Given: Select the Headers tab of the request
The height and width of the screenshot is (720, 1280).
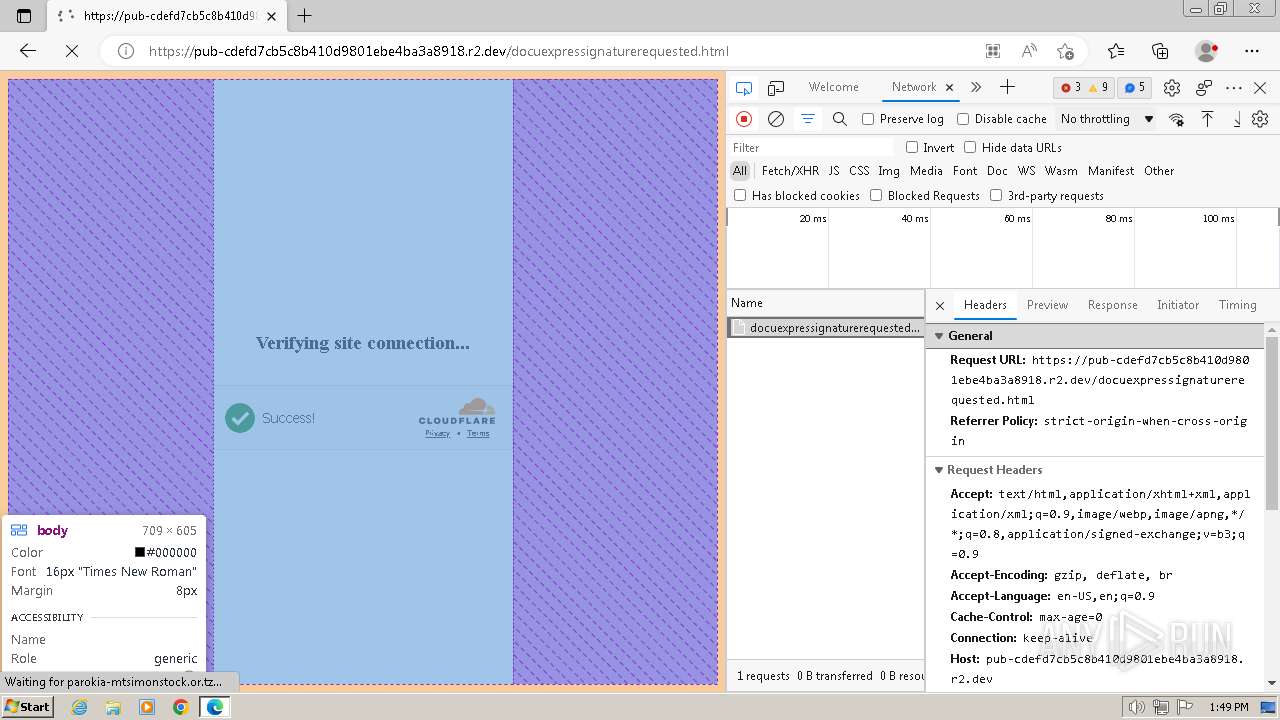Looking at the screenshot, I should pyautogui.click(x=985, y=305).
